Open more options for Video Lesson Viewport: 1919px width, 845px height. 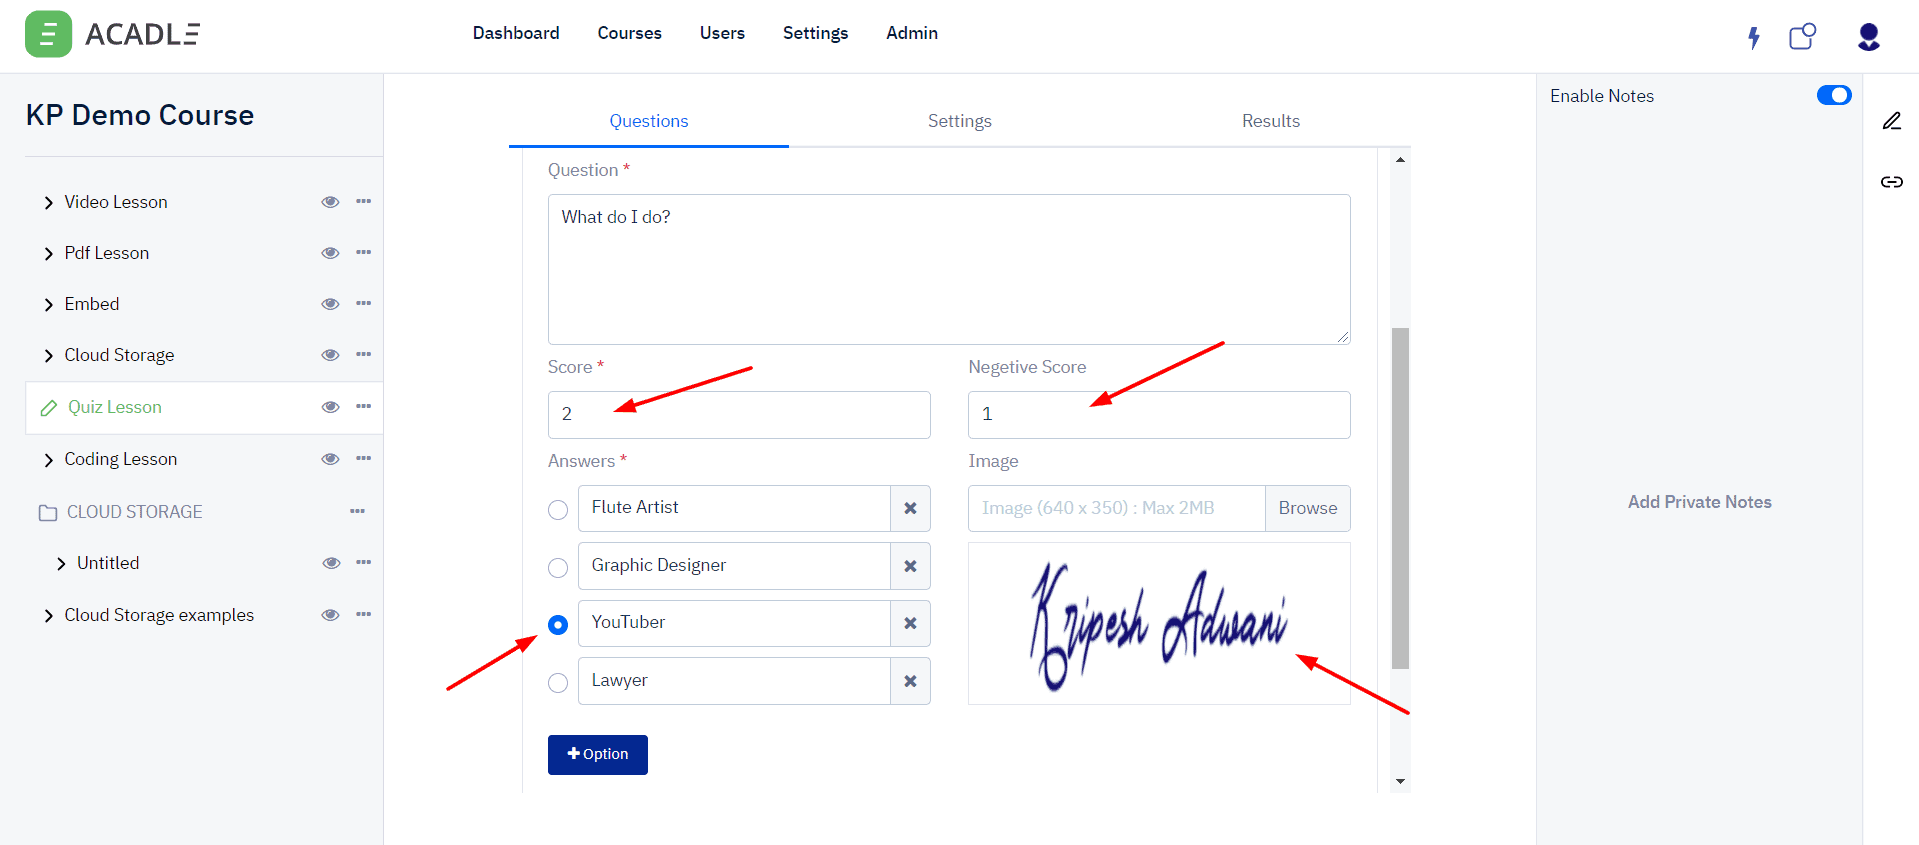click(x=363, y=201)
